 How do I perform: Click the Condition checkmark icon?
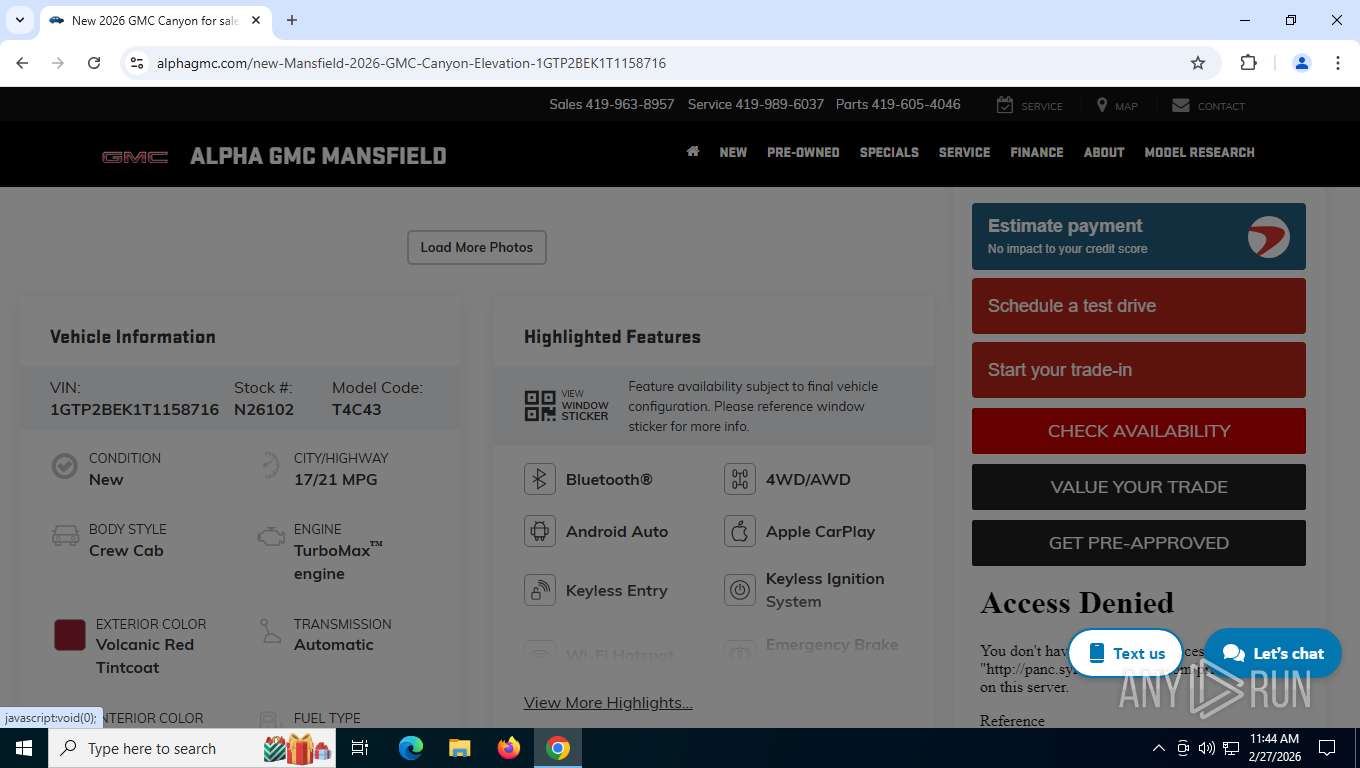(65, 466)
